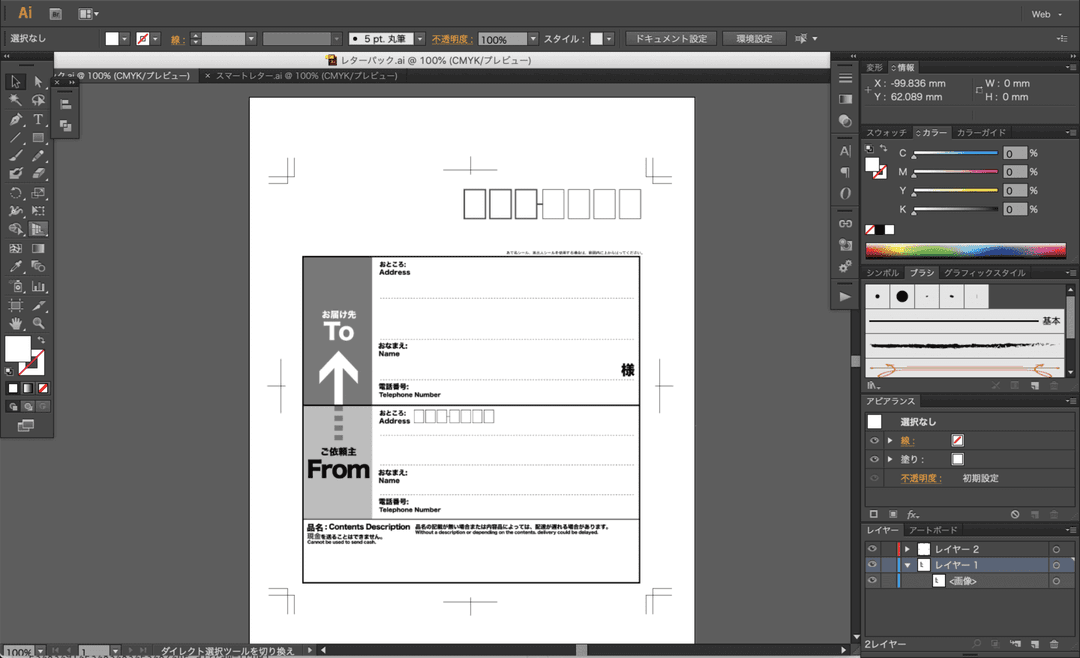The image size is (1080, 658).
Task: Create a new layer in the Layers panel
Action: click(x=1035, y=644)
